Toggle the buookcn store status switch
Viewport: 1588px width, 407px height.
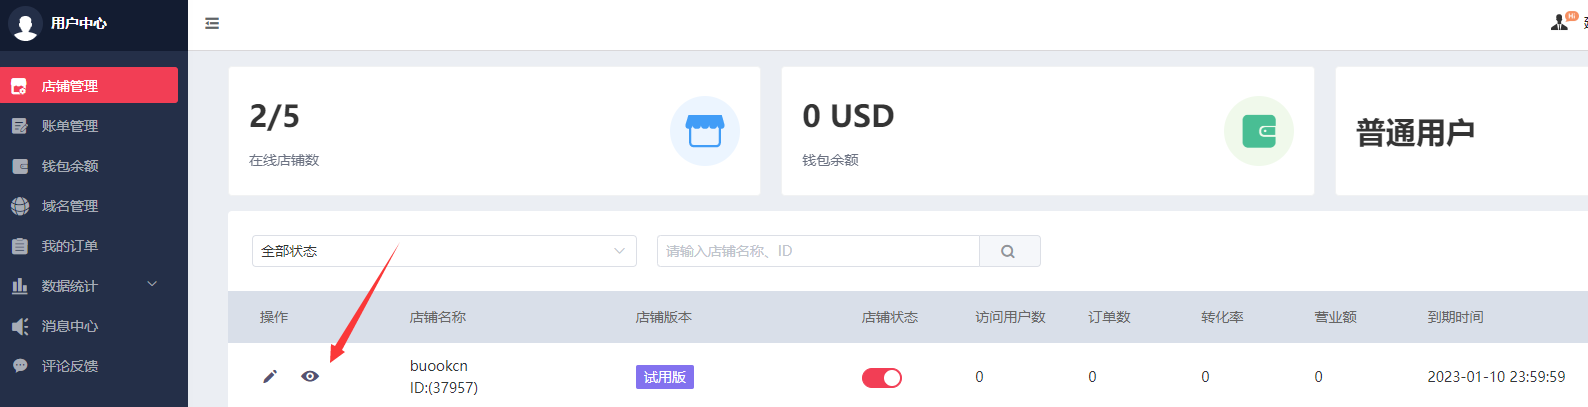(x=881, y=377)
